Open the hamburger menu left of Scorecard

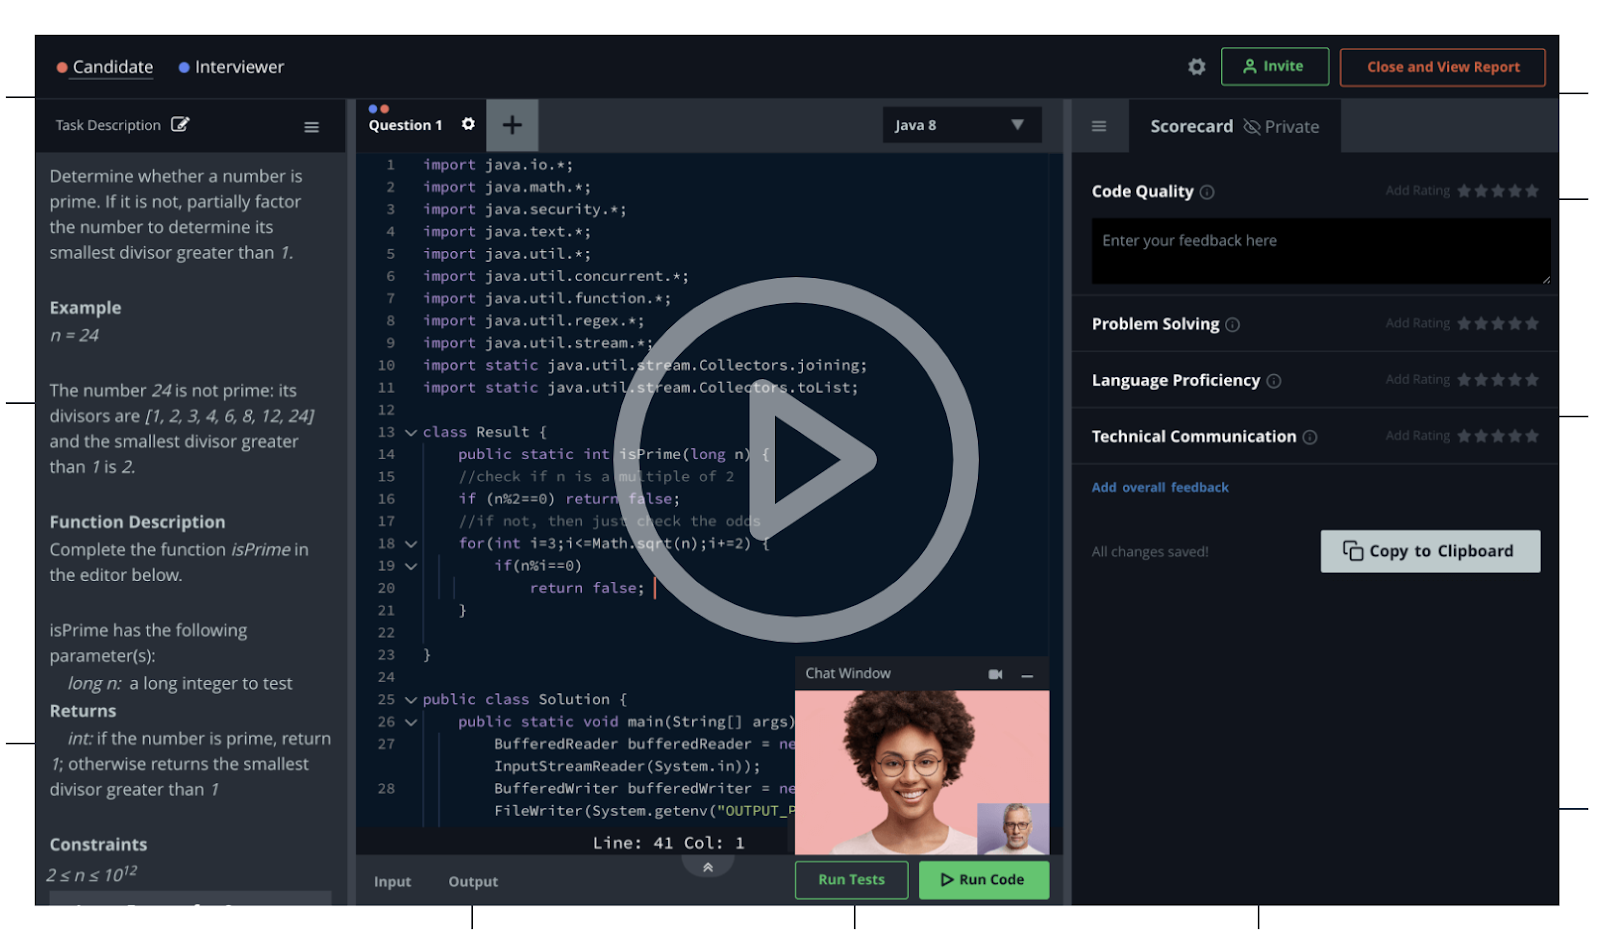pyautogui.click(x=1099, y=127)
